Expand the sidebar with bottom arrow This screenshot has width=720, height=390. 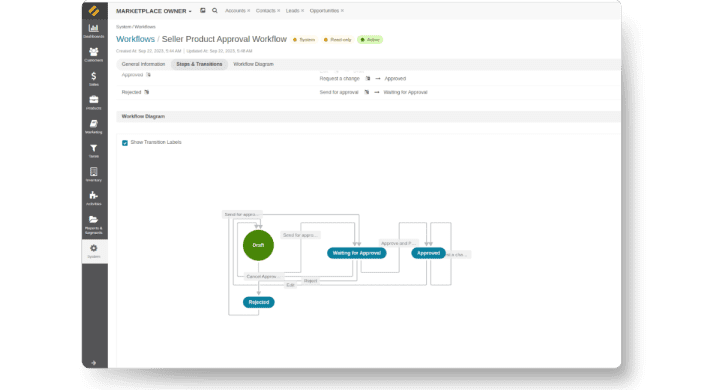(x=94, y=362)
